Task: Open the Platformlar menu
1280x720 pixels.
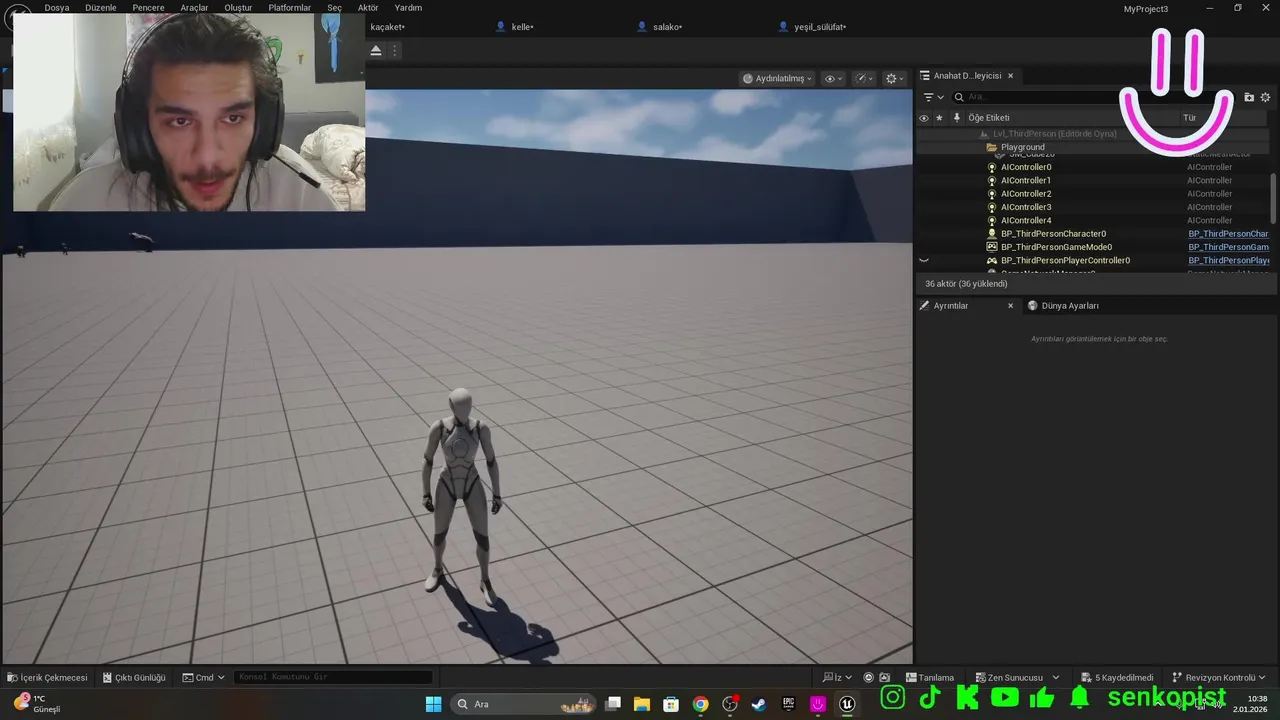Action: point(289,7)
